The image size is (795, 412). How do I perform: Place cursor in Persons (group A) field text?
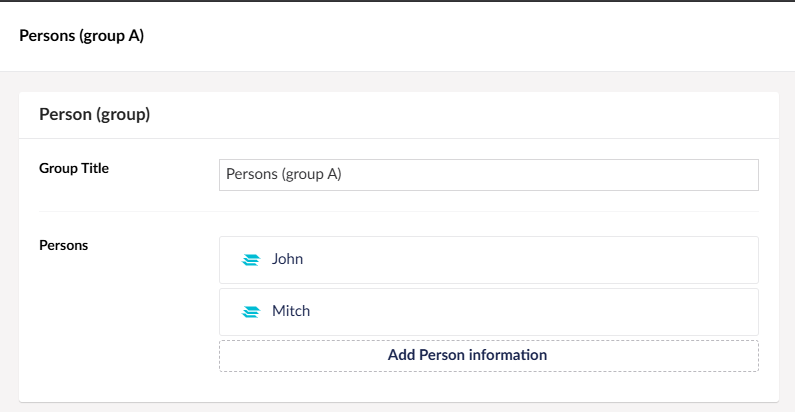pos(284,174)
